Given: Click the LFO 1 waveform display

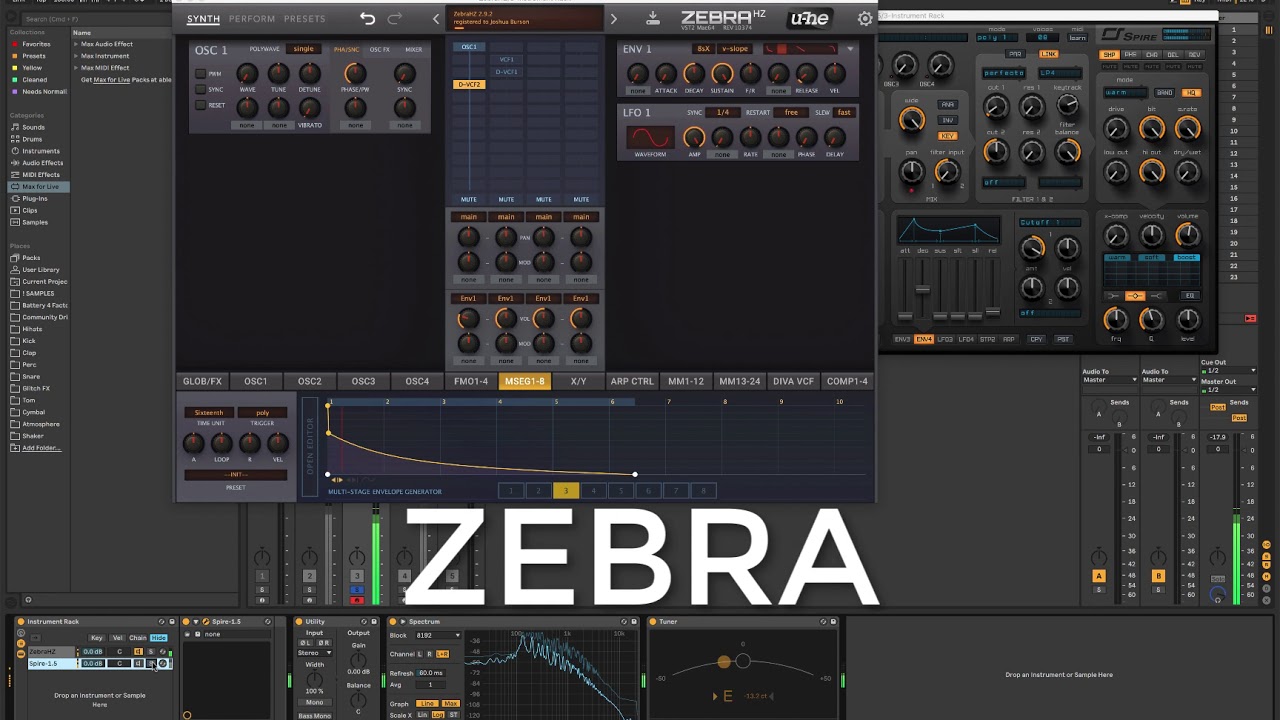Looking at the screenshot, I should tap(650, 138).
